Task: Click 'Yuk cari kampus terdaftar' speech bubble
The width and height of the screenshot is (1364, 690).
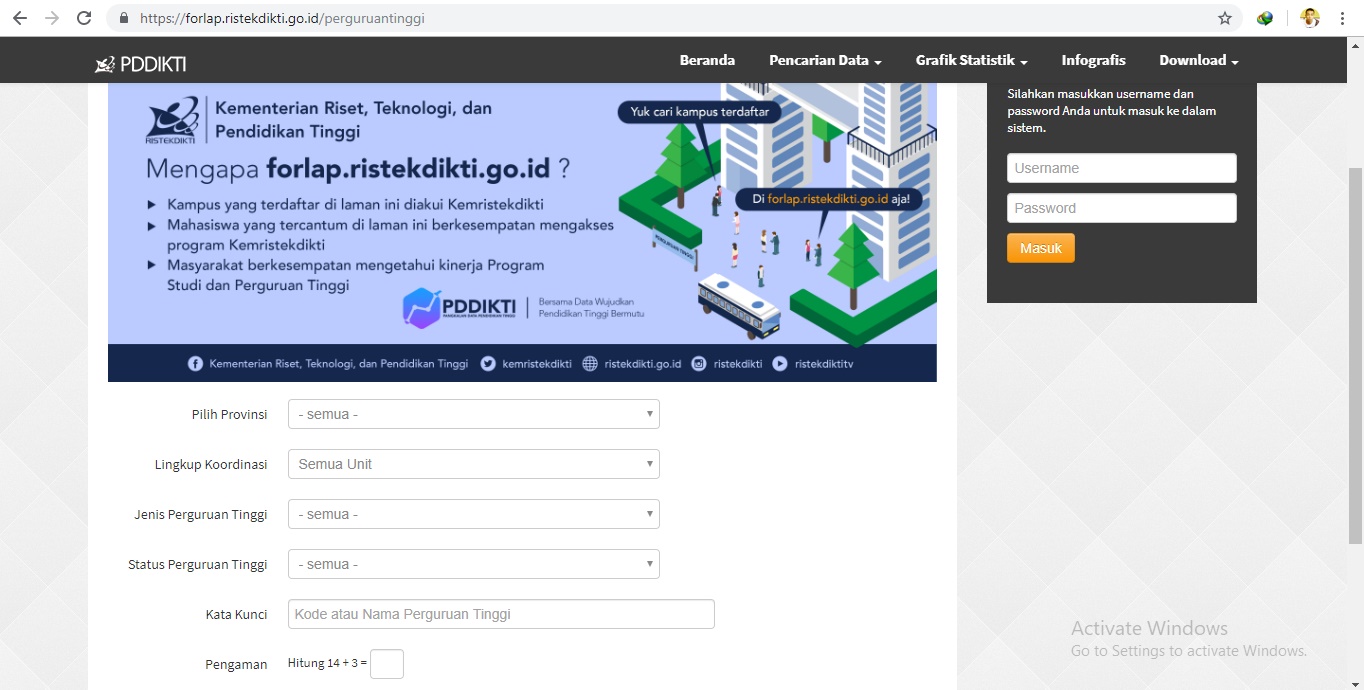Action: coord(700,112)
